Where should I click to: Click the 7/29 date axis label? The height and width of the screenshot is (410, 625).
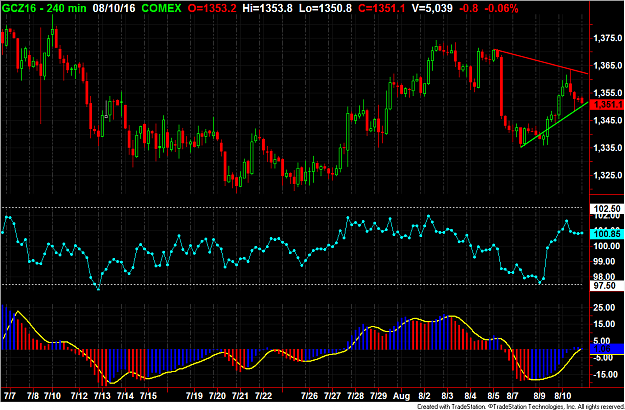378,397
